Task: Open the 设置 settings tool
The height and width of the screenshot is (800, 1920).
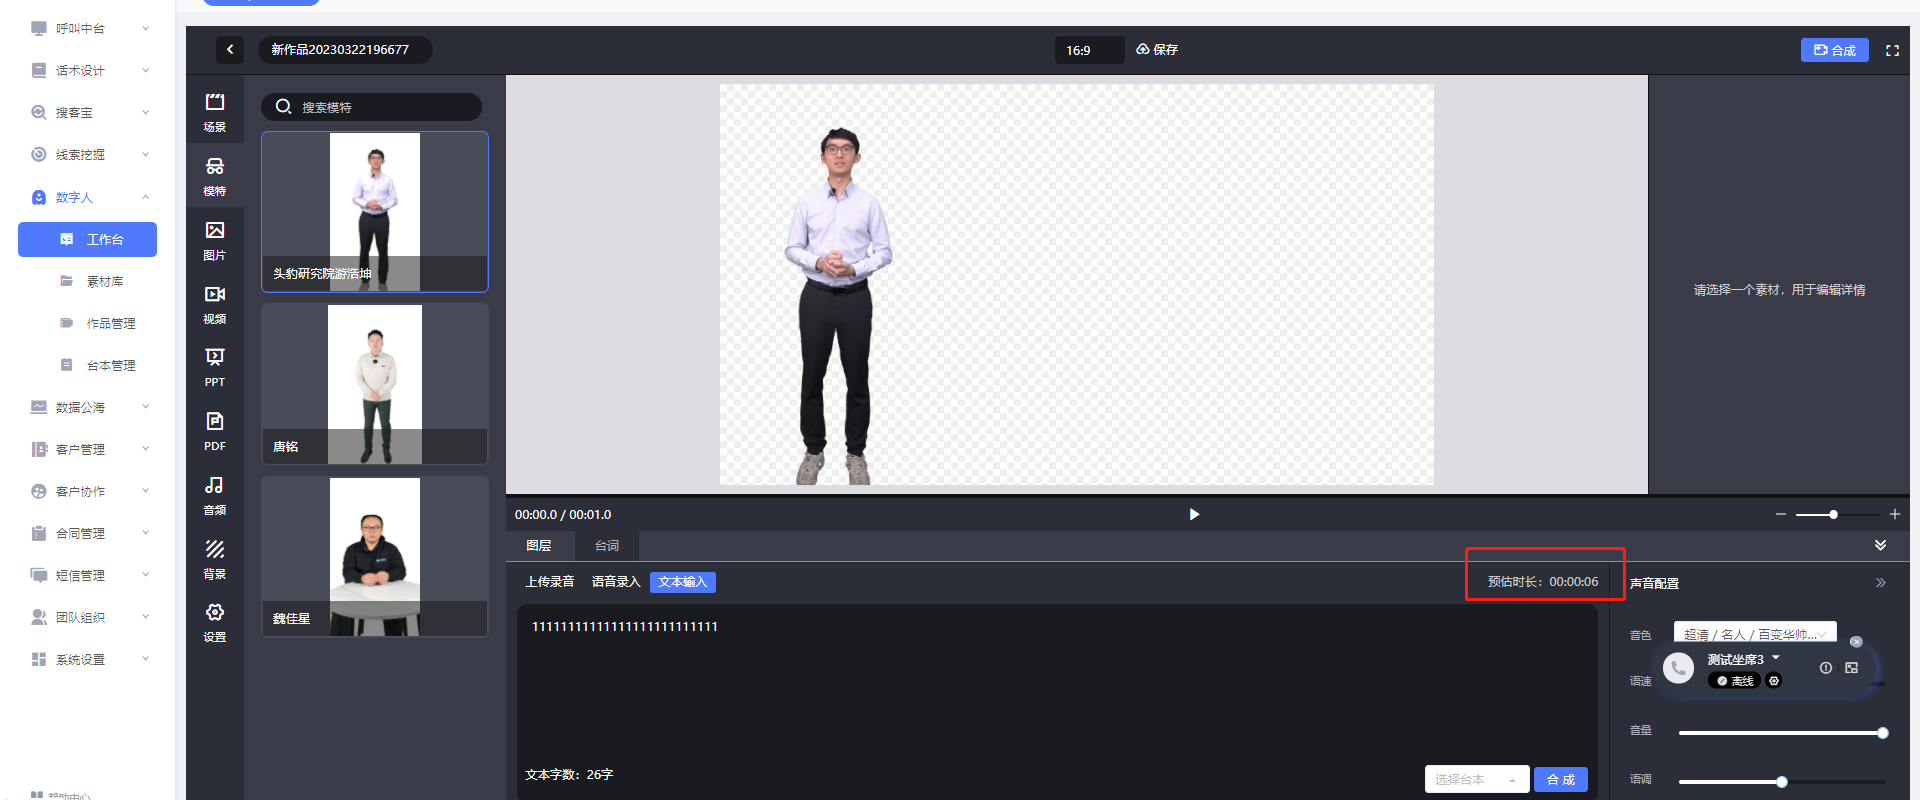Action: coord(214,622)
